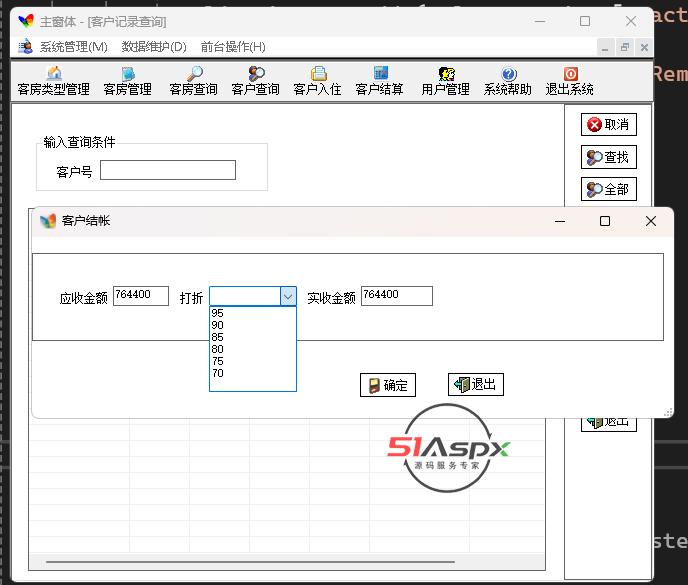Select discount 75 from list
The width and height of the screenshot is (688, 585).
point(253,361)
